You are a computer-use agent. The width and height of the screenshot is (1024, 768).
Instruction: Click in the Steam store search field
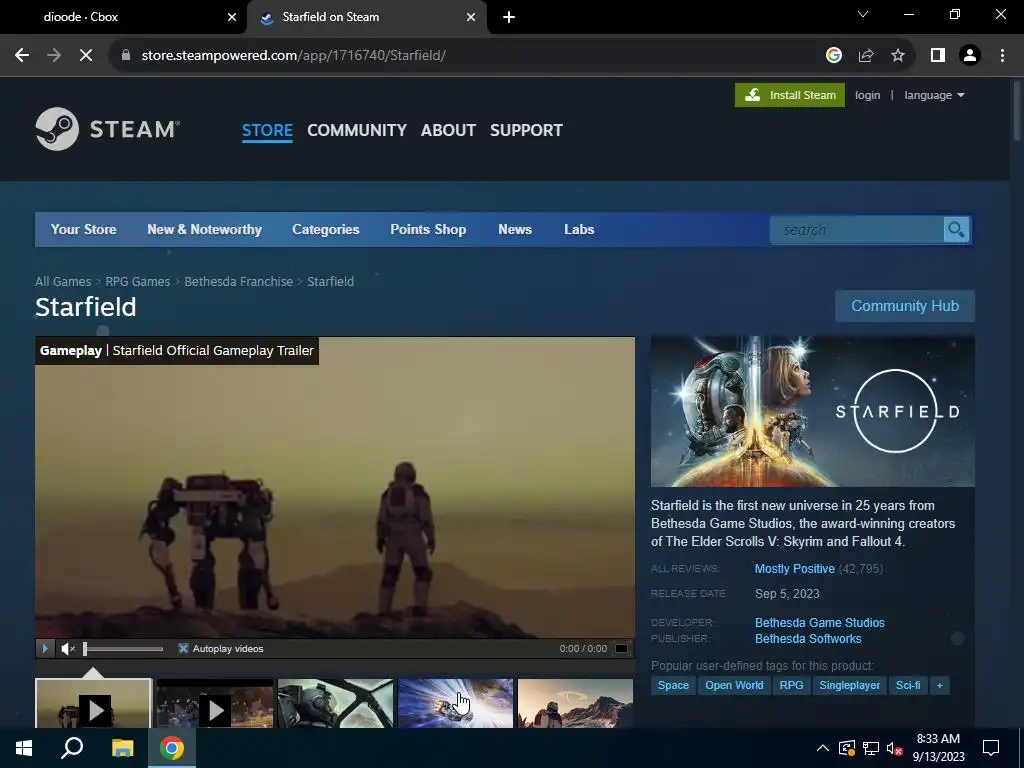(x=857, y=230)
